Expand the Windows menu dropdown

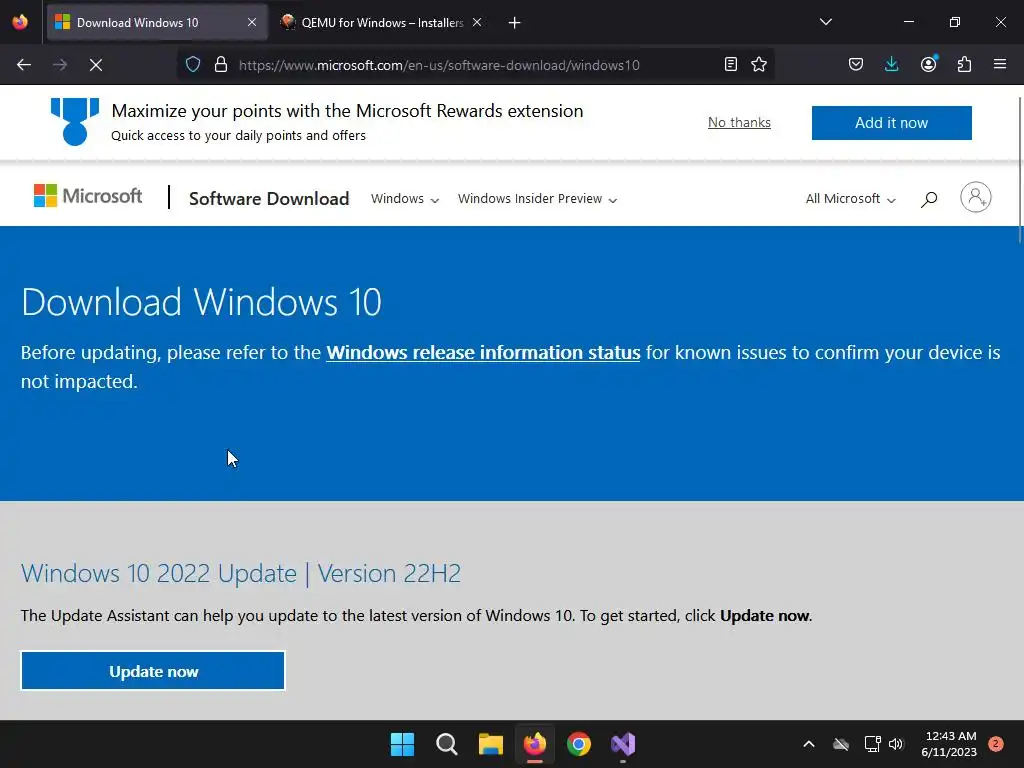pos(405,199)
